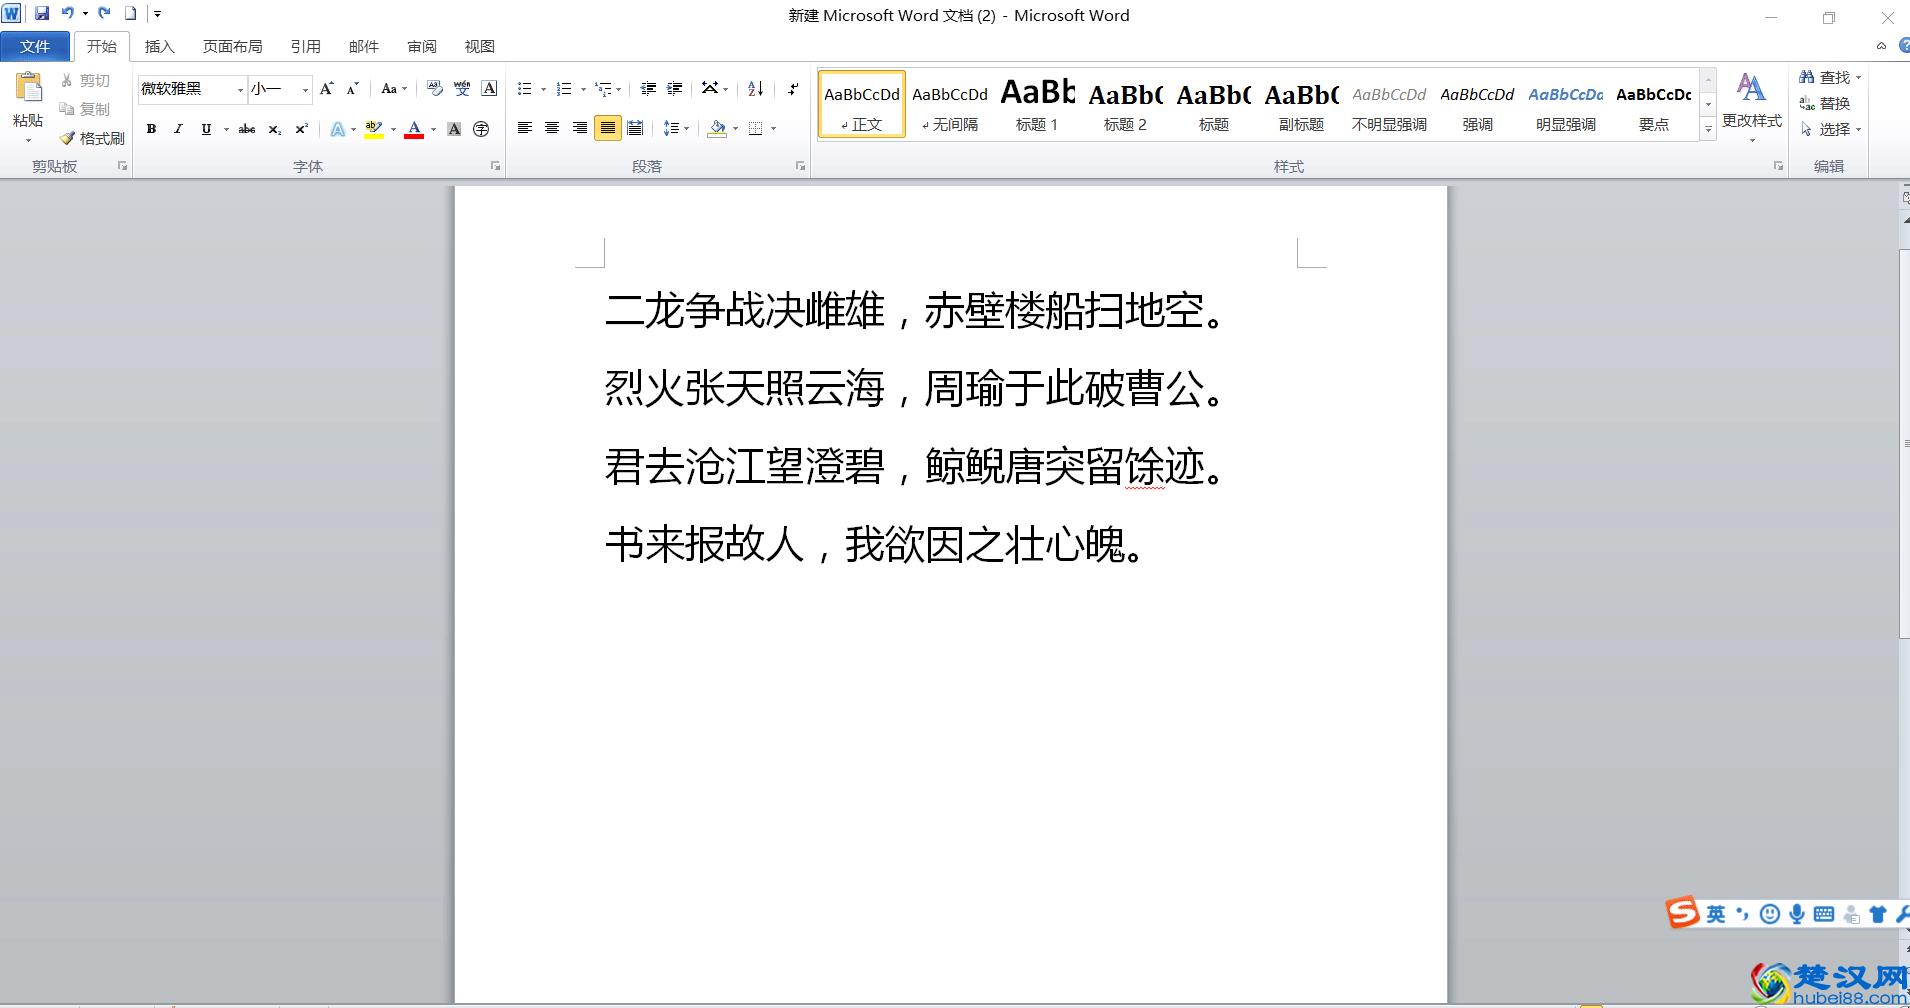
Task: Switch to the 审阅 ribbon tab
Action: point(422,46)
